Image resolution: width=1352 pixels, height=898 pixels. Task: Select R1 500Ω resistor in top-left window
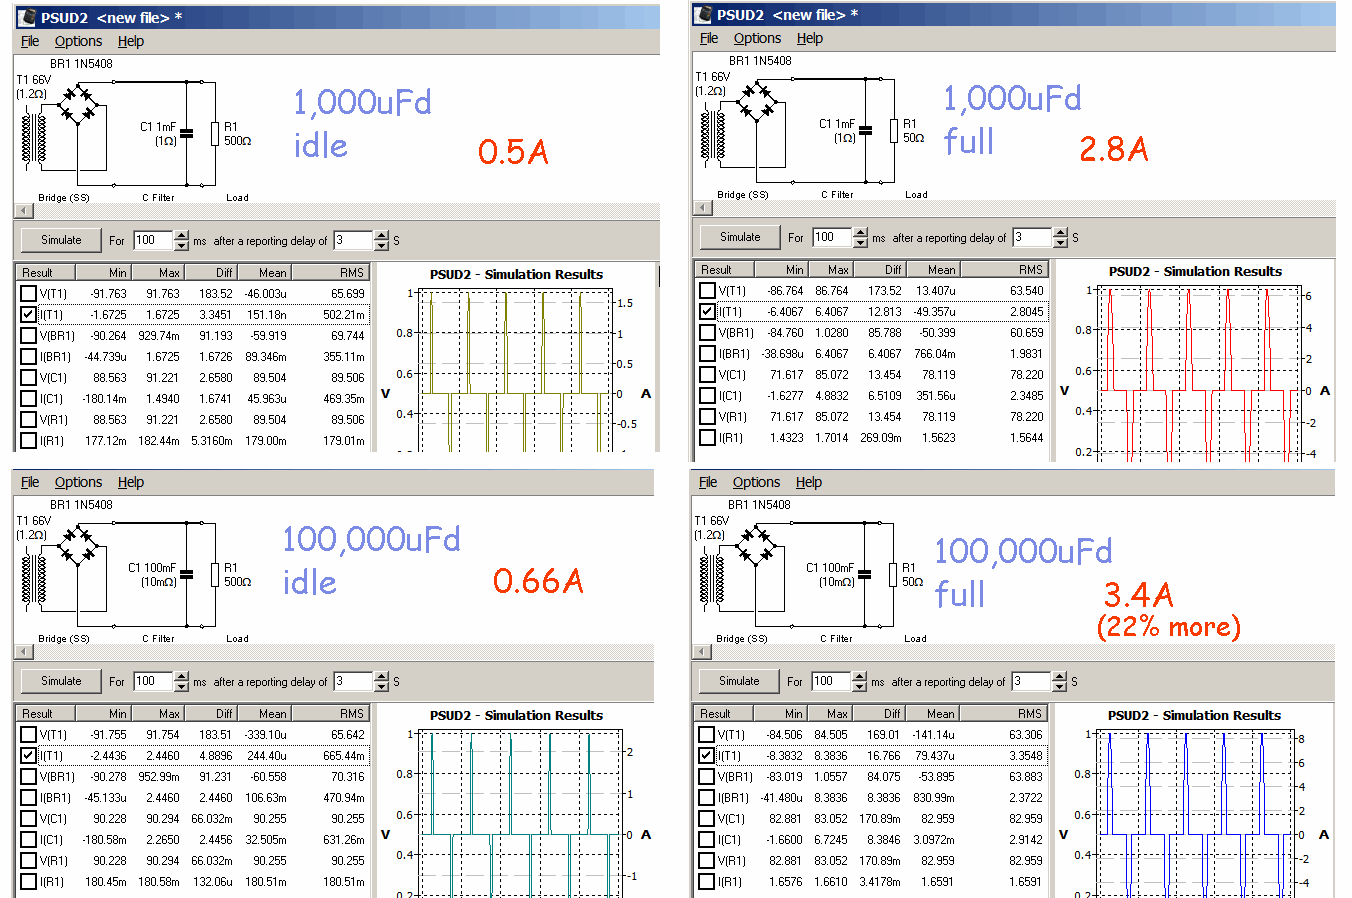(x=215, y=134)
